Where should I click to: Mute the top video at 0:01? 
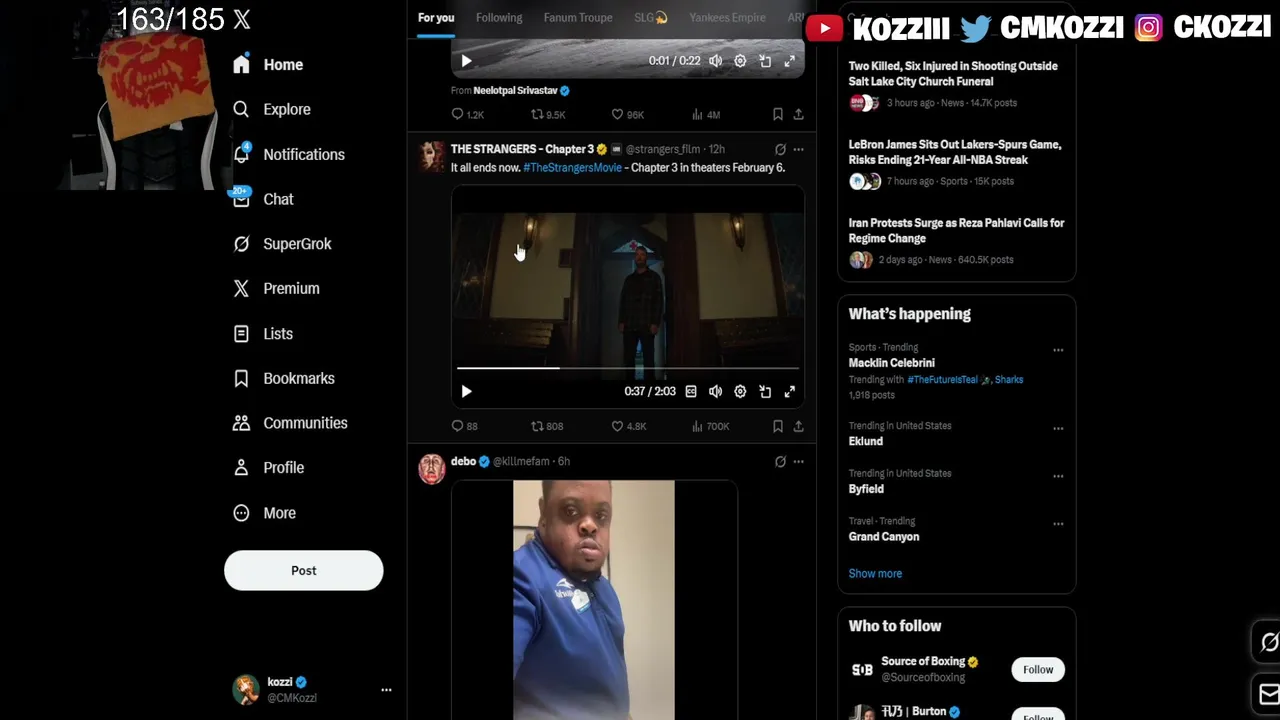pyautogui.click(x=715, y=61)
